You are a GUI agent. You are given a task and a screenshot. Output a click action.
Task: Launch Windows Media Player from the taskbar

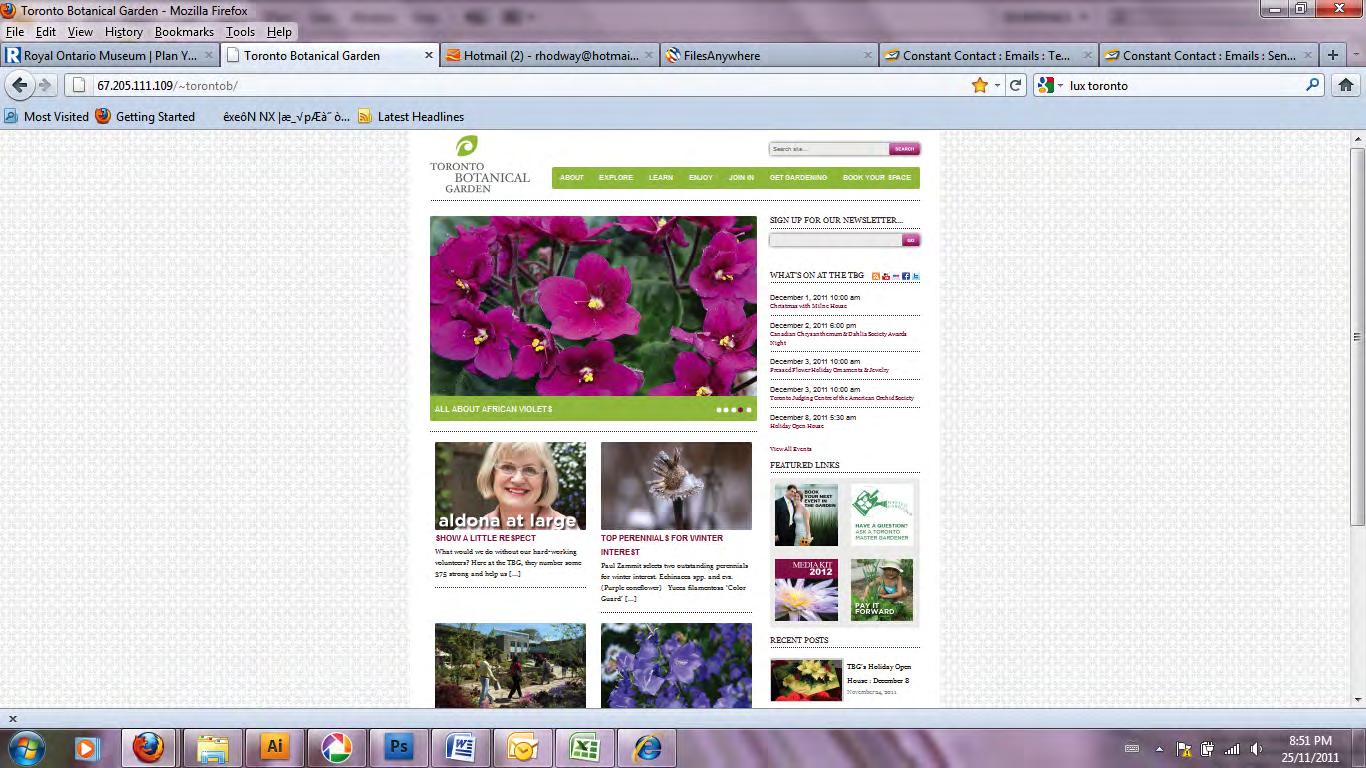[87, 748]
